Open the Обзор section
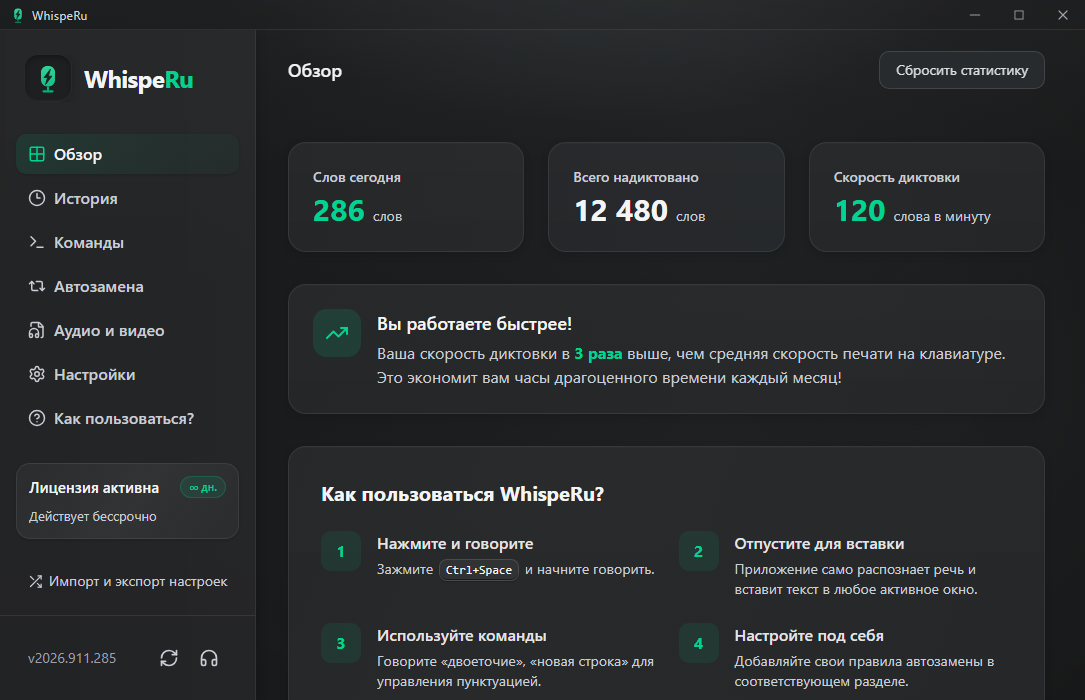The height and width of the screenshot is (700, 1085). pos(127,154)
